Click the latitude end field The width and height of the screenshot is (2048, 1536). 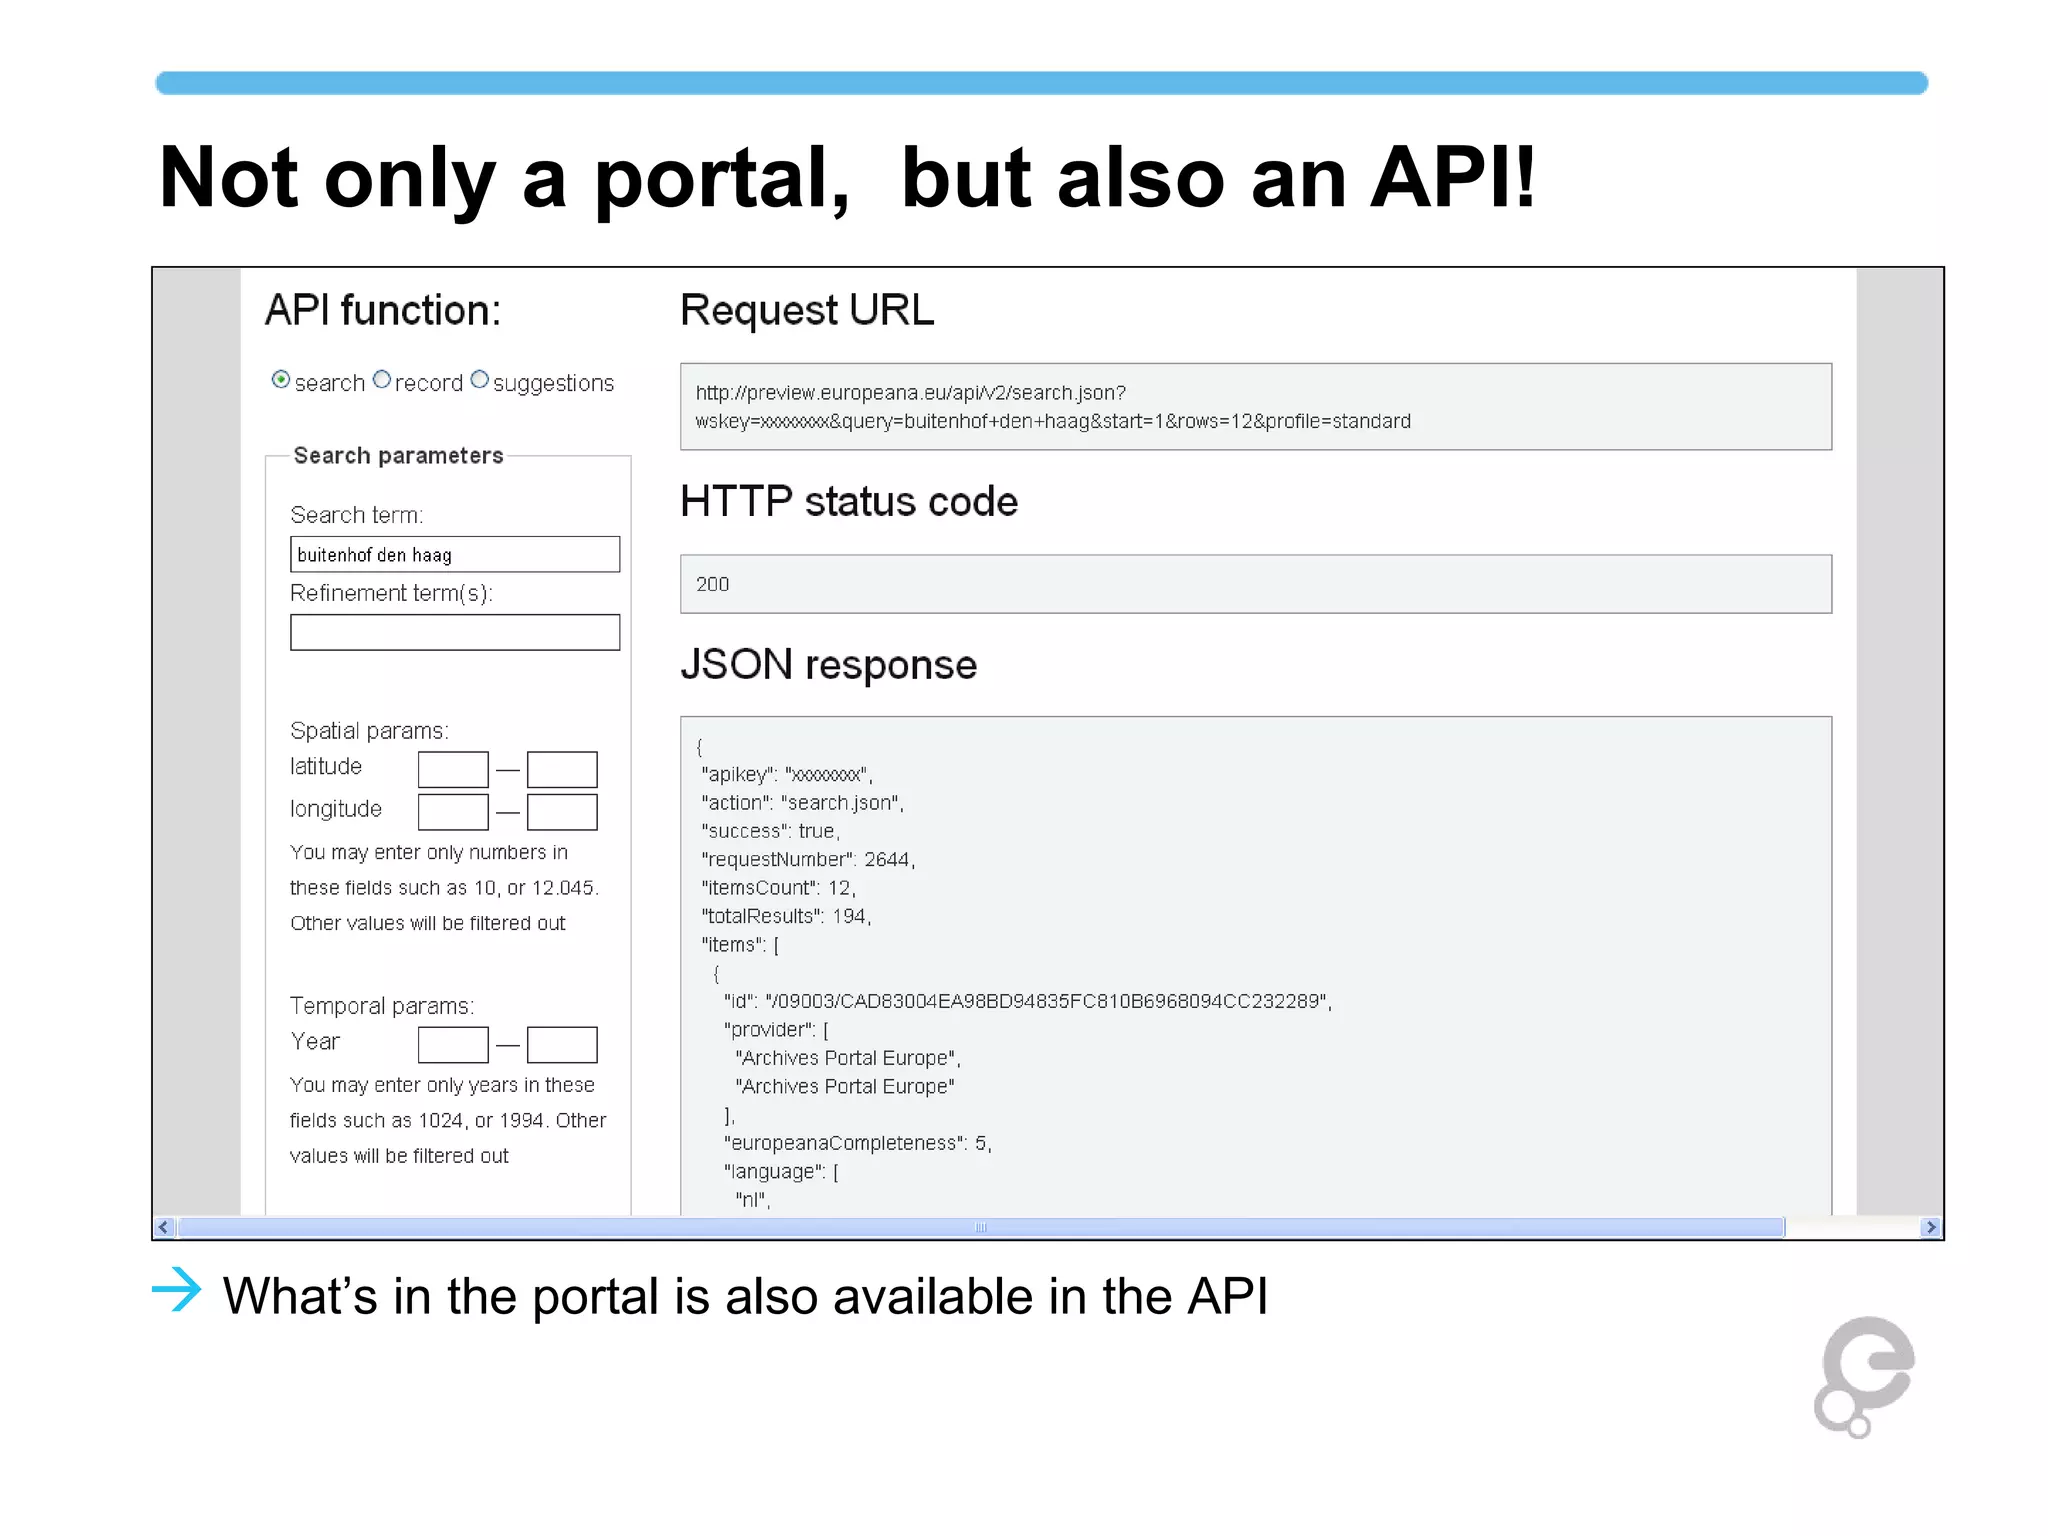tap(562, 770)
